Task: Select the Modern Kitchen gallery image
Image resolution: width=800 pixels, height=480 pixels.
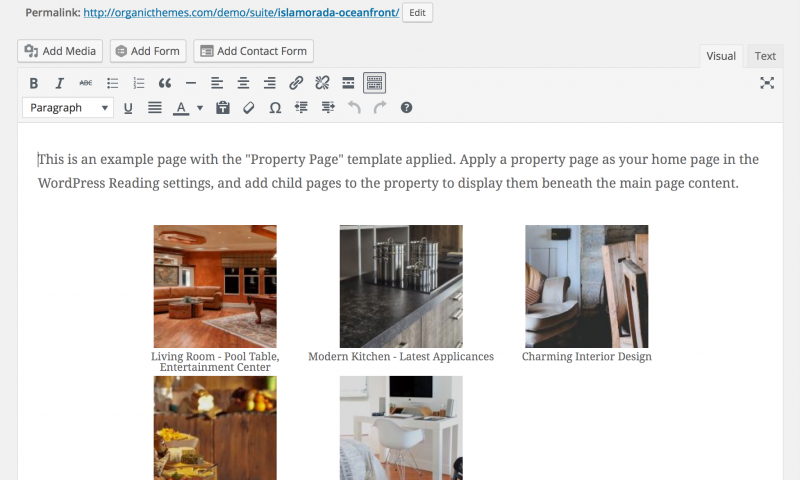Action: point(402,287)
